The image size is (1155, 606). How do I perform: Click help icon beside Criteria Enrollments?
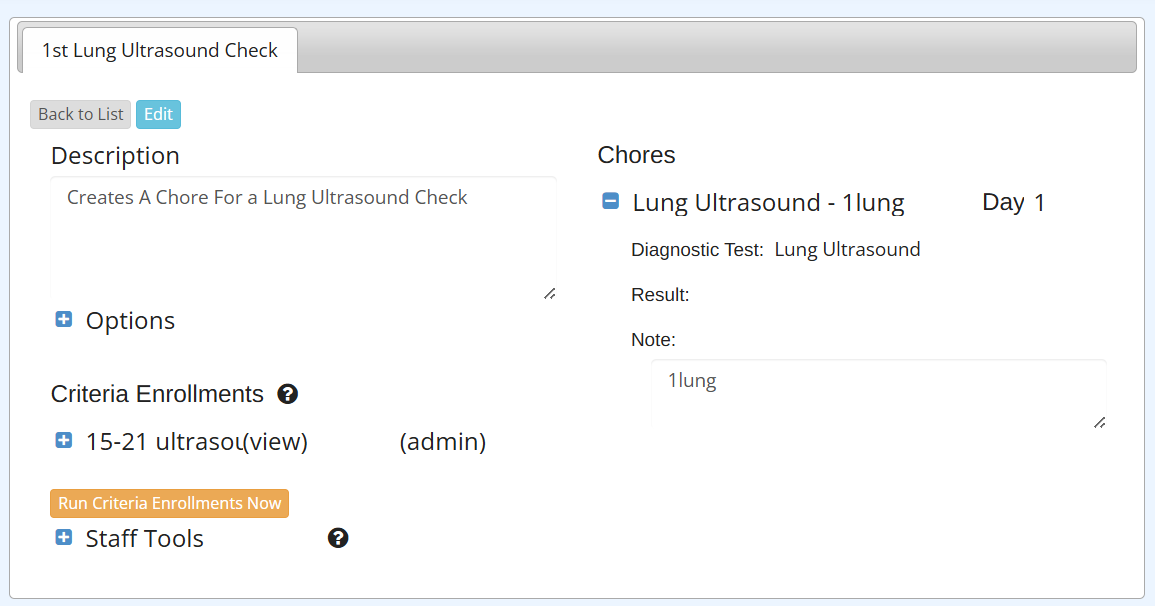[288, 394]
